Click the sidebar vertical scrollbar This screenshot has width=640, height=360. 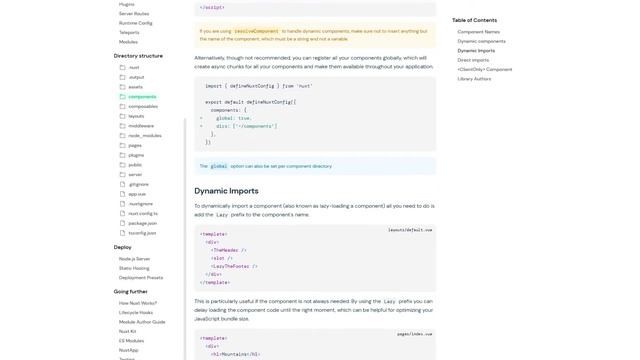tap(185, 239)
